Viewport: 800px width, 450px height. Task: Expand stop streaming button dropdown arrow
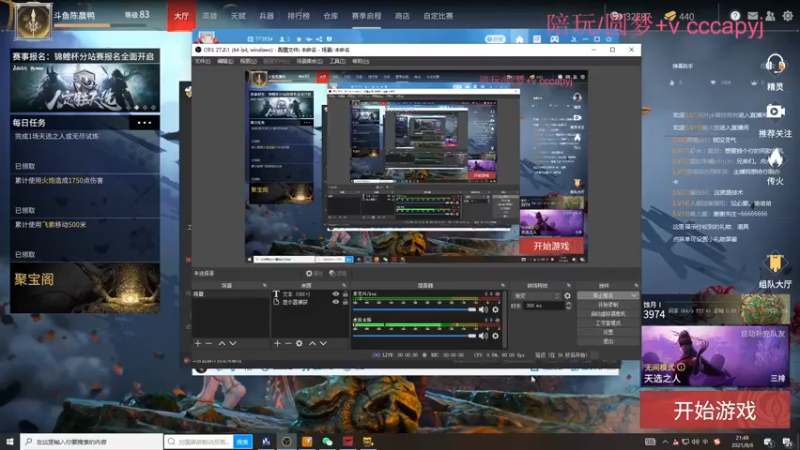[634, 295]
